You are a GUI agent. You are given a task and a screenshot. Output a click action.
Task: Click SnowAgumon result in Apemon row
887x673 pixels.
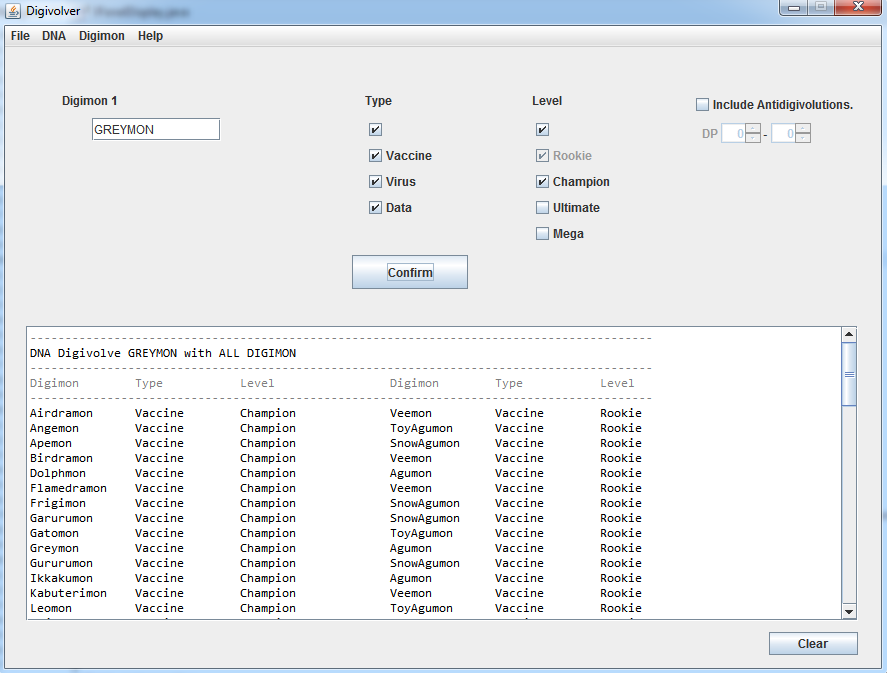[425, 443]
